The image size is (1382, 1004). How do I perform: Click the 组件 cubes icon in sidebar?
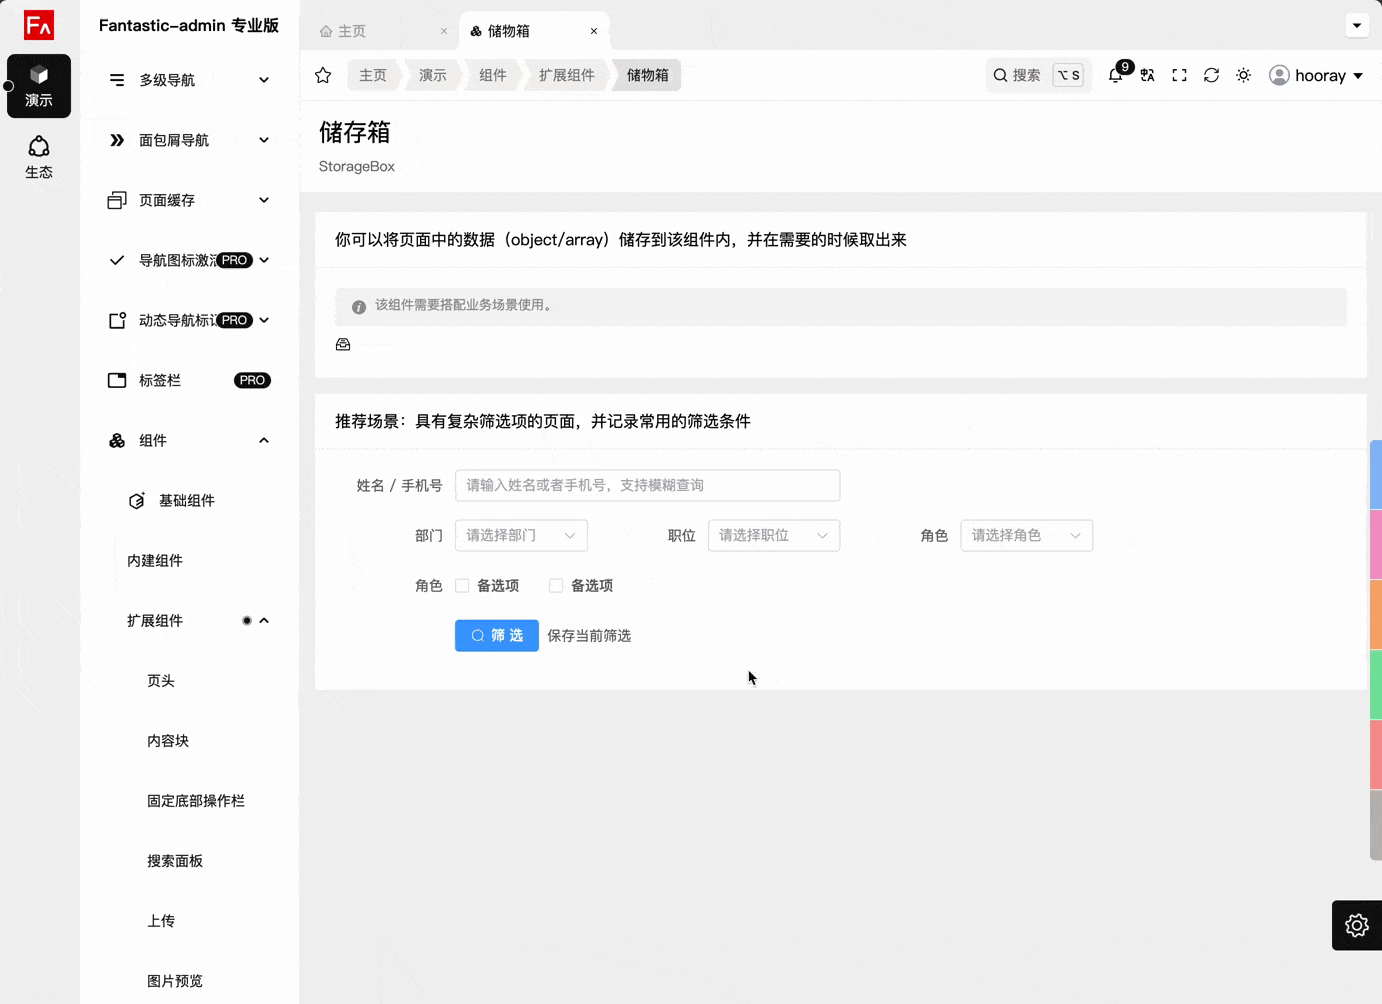coord(117,440)
